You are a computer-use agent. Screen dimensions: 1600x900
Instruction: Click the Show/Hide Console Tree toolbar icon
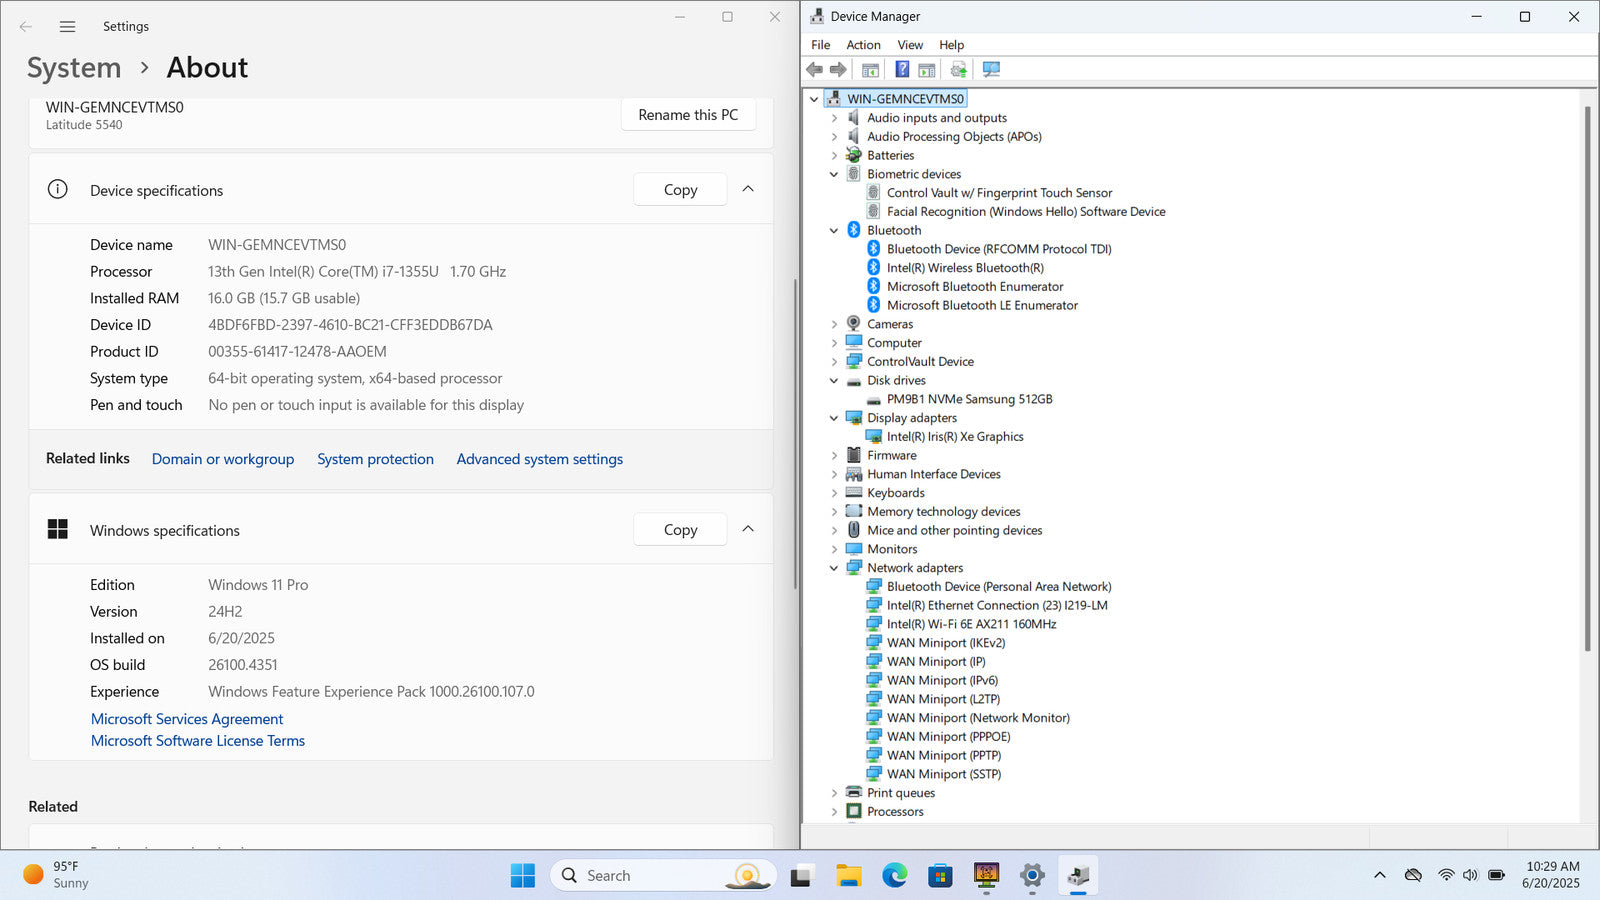tap(870, 69)
